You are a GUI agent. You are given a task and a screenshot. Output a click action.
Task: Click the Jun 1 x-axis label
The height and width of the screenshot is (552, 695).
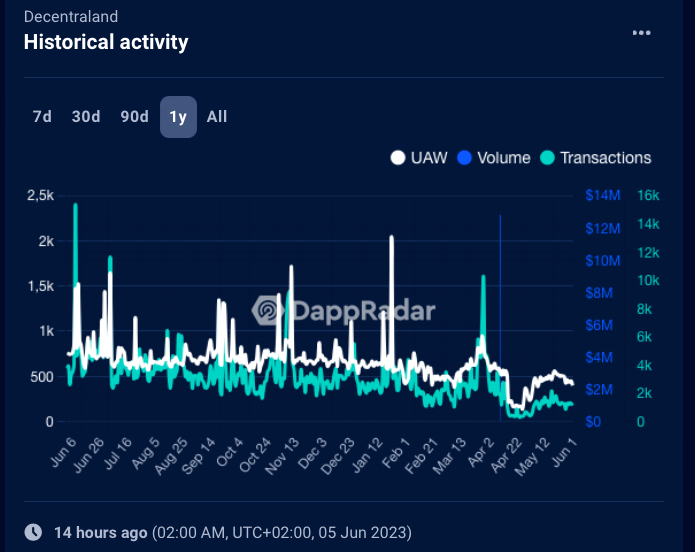564,451
